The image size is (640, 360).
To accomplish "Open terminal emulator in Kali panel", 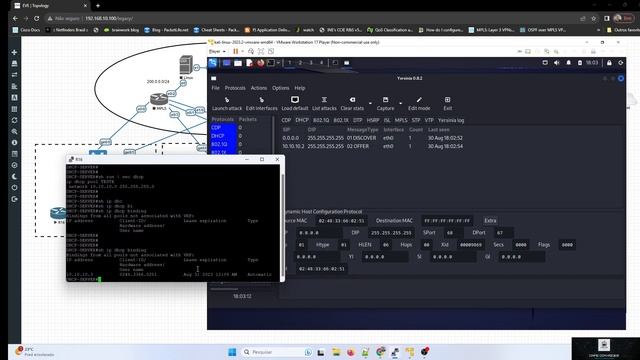I will (x=271, y=63).
